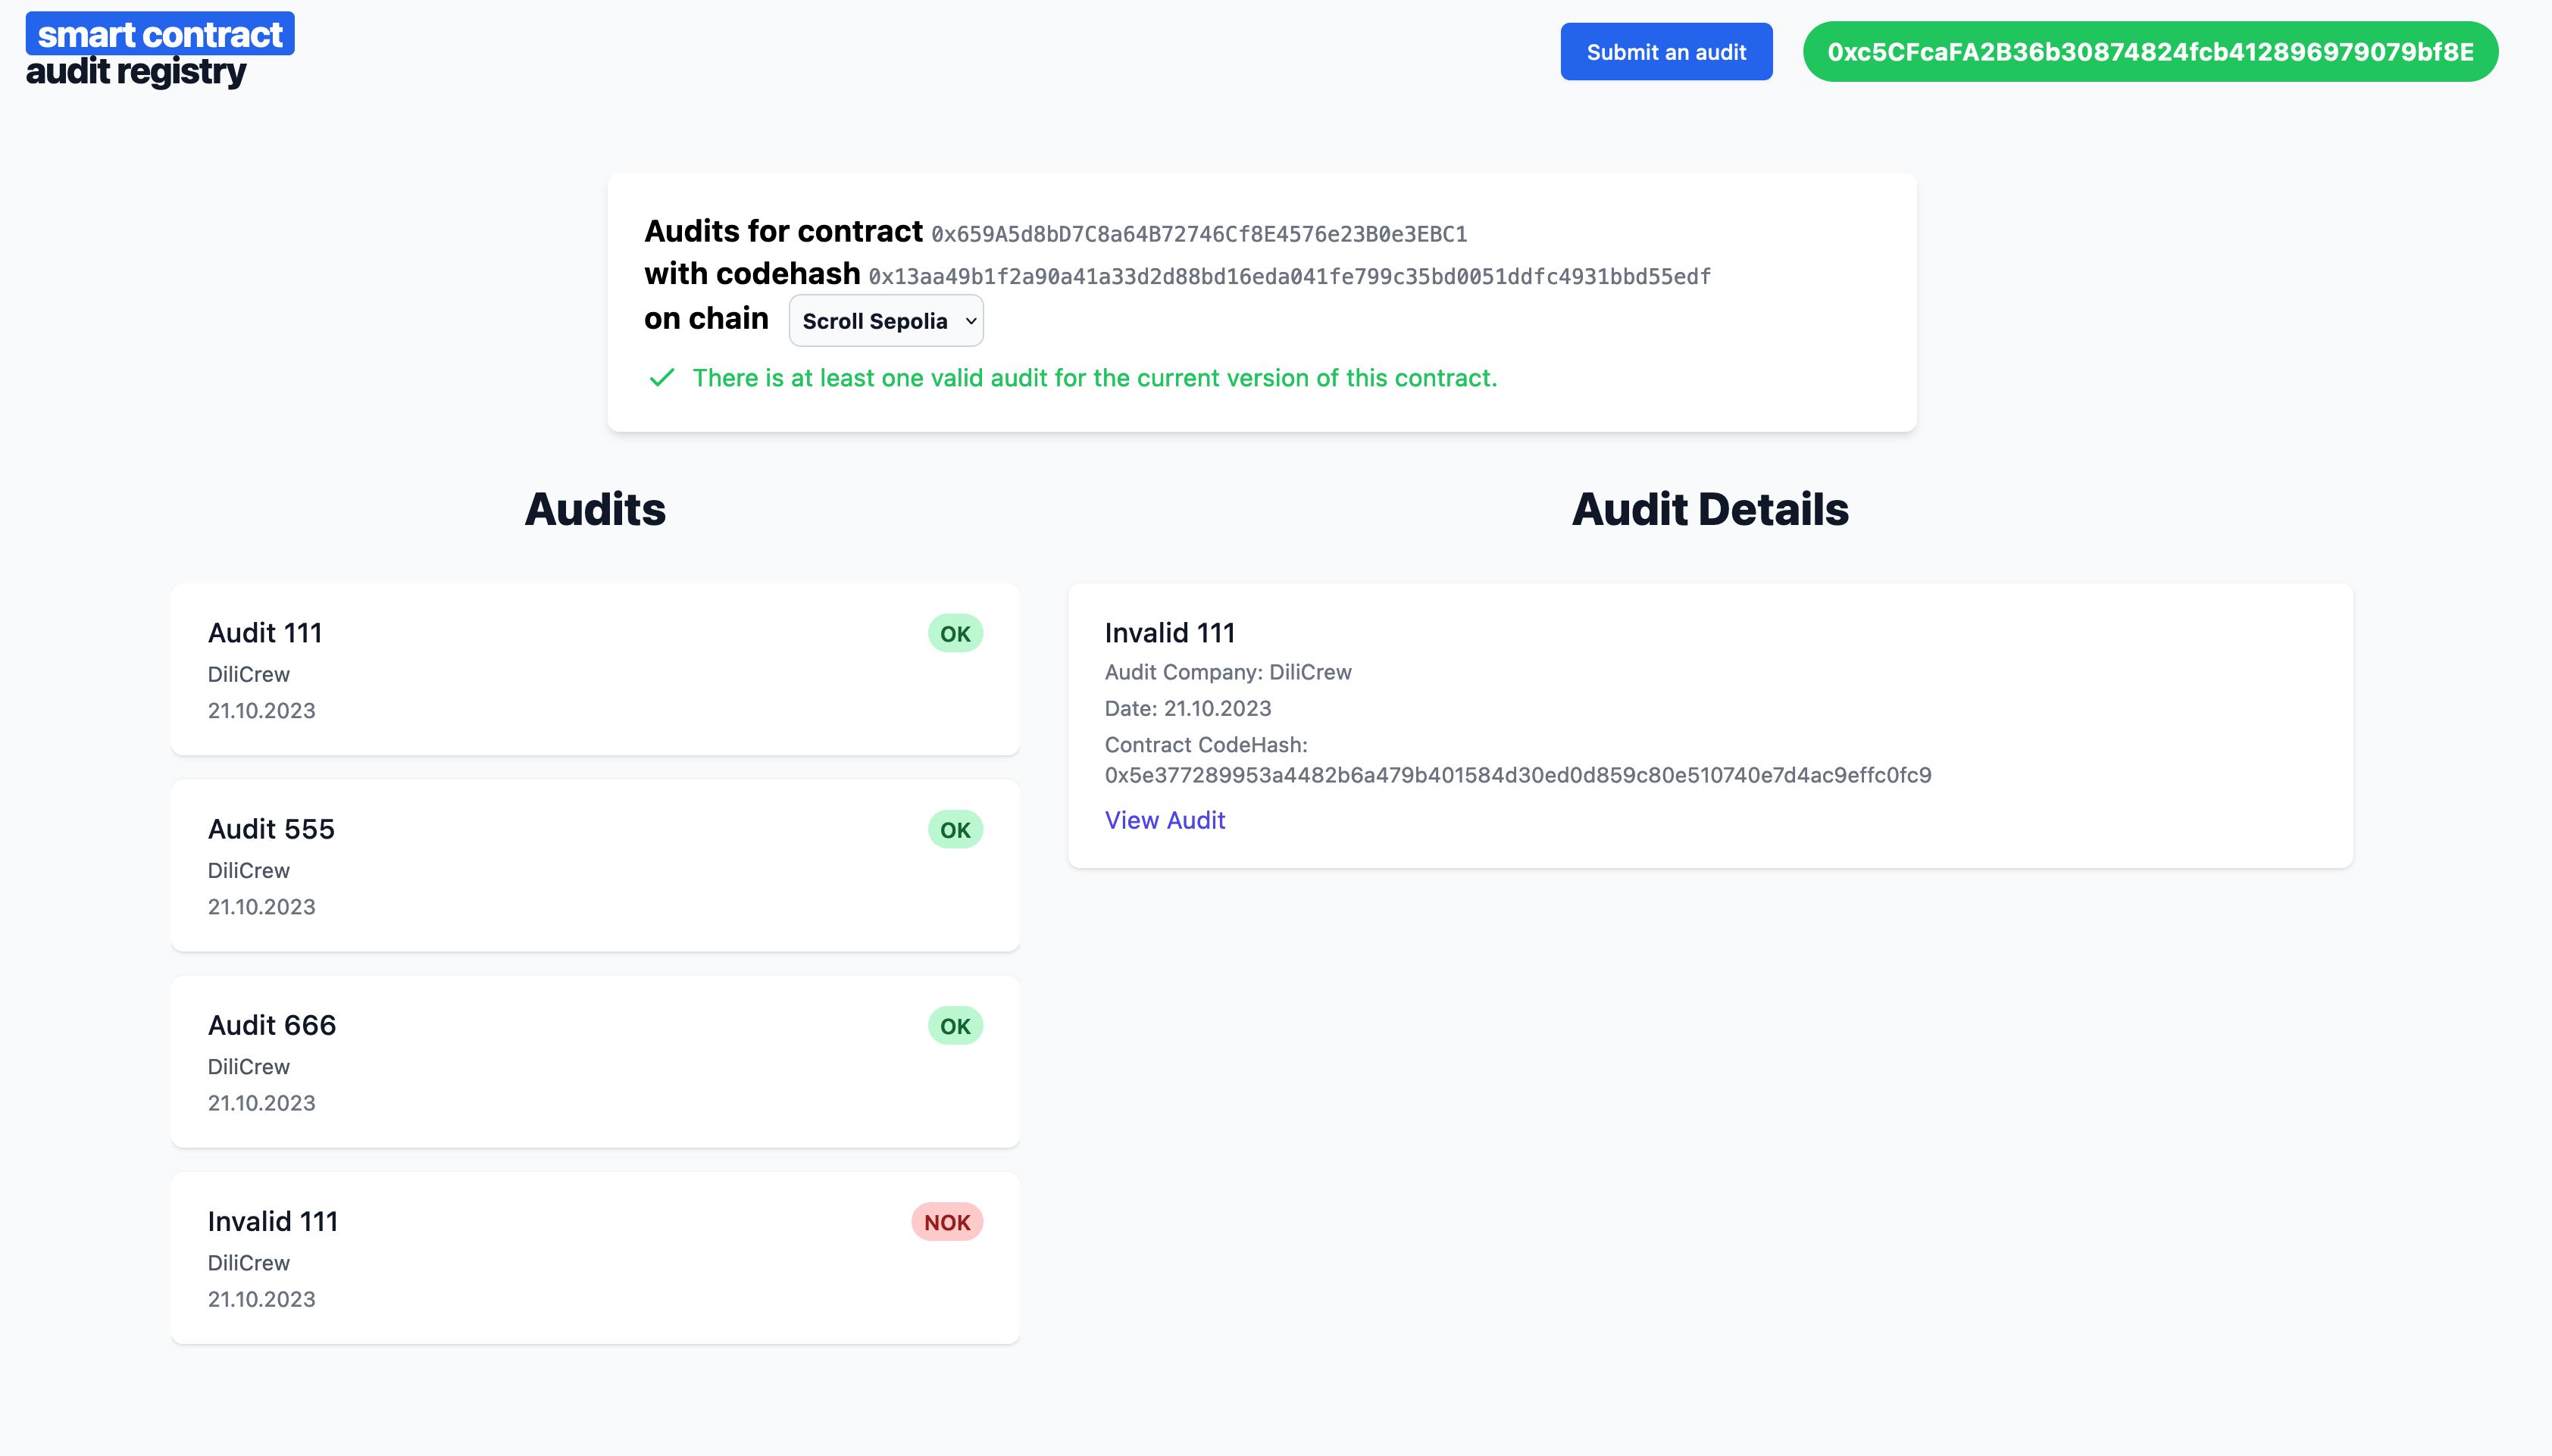
Task: Click DiliCrew under Audit 111
Action: pos(249,674)
